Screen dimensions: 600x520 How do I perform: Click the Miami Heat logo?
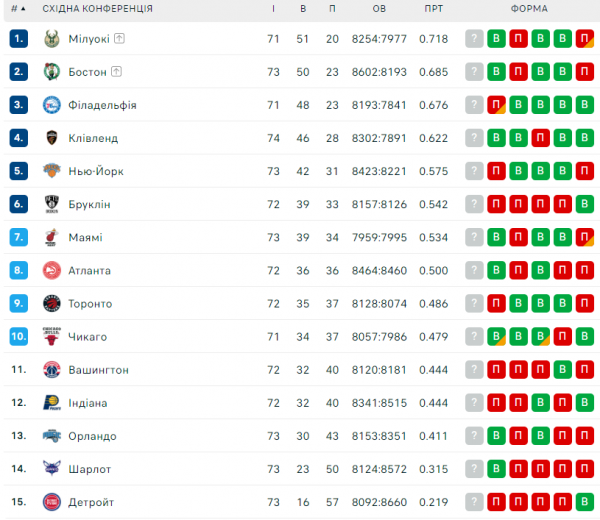tap(52, 237)
